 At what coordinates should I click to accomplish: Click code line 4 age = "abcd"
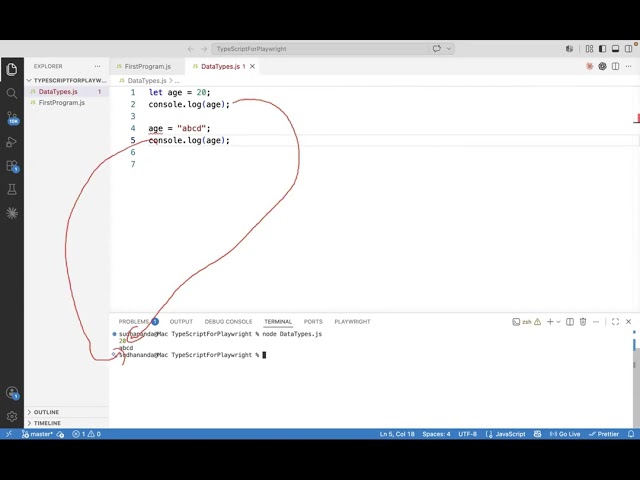tap(179, 129)
